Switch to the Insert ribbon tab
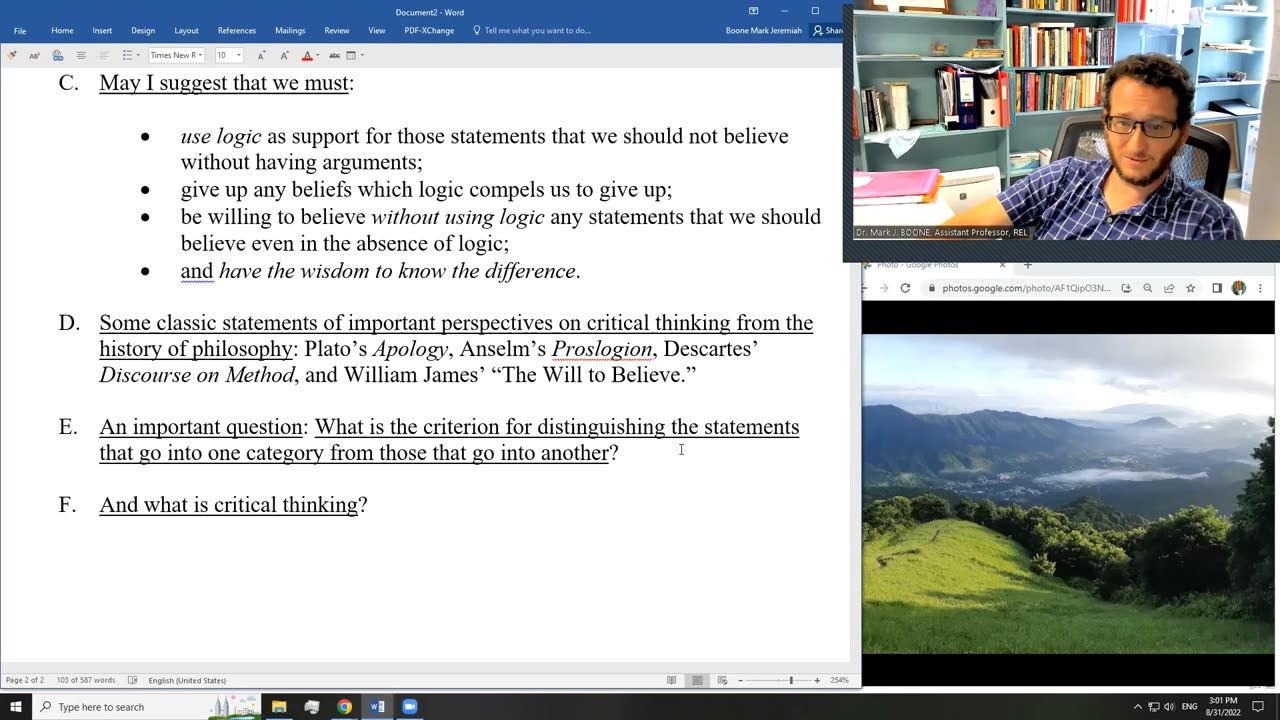The width and height of the screenshot is (1280, 720). click(x=102, y=30)
